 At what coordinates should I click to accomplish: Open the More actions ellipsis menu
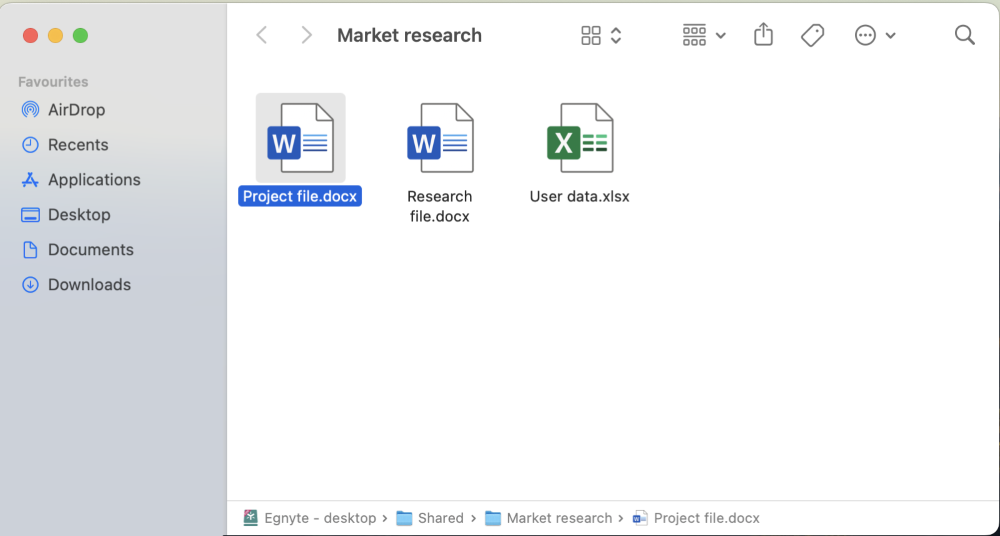[875, 35]
